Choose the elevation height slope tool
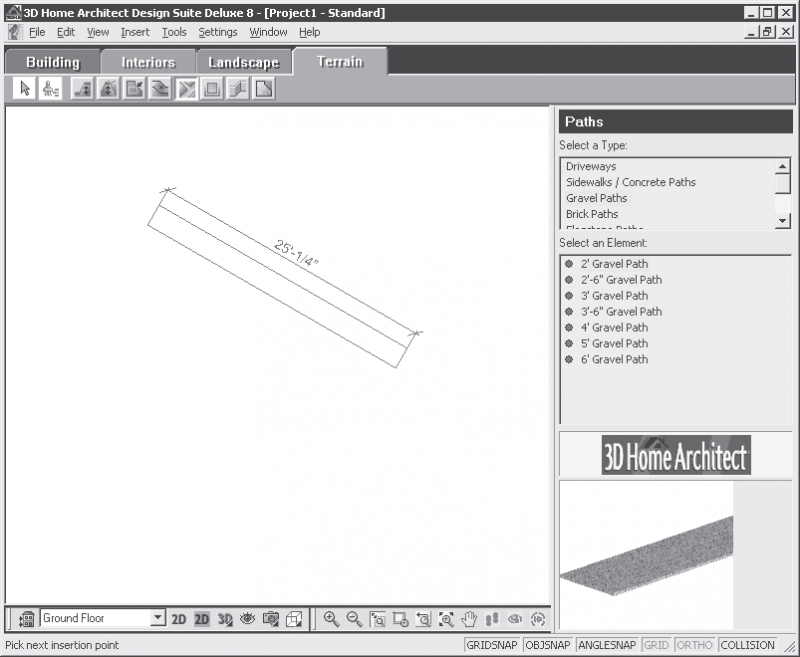Viewport: 800px width, 657px height. pyautogui.click(x=83, y=89)
